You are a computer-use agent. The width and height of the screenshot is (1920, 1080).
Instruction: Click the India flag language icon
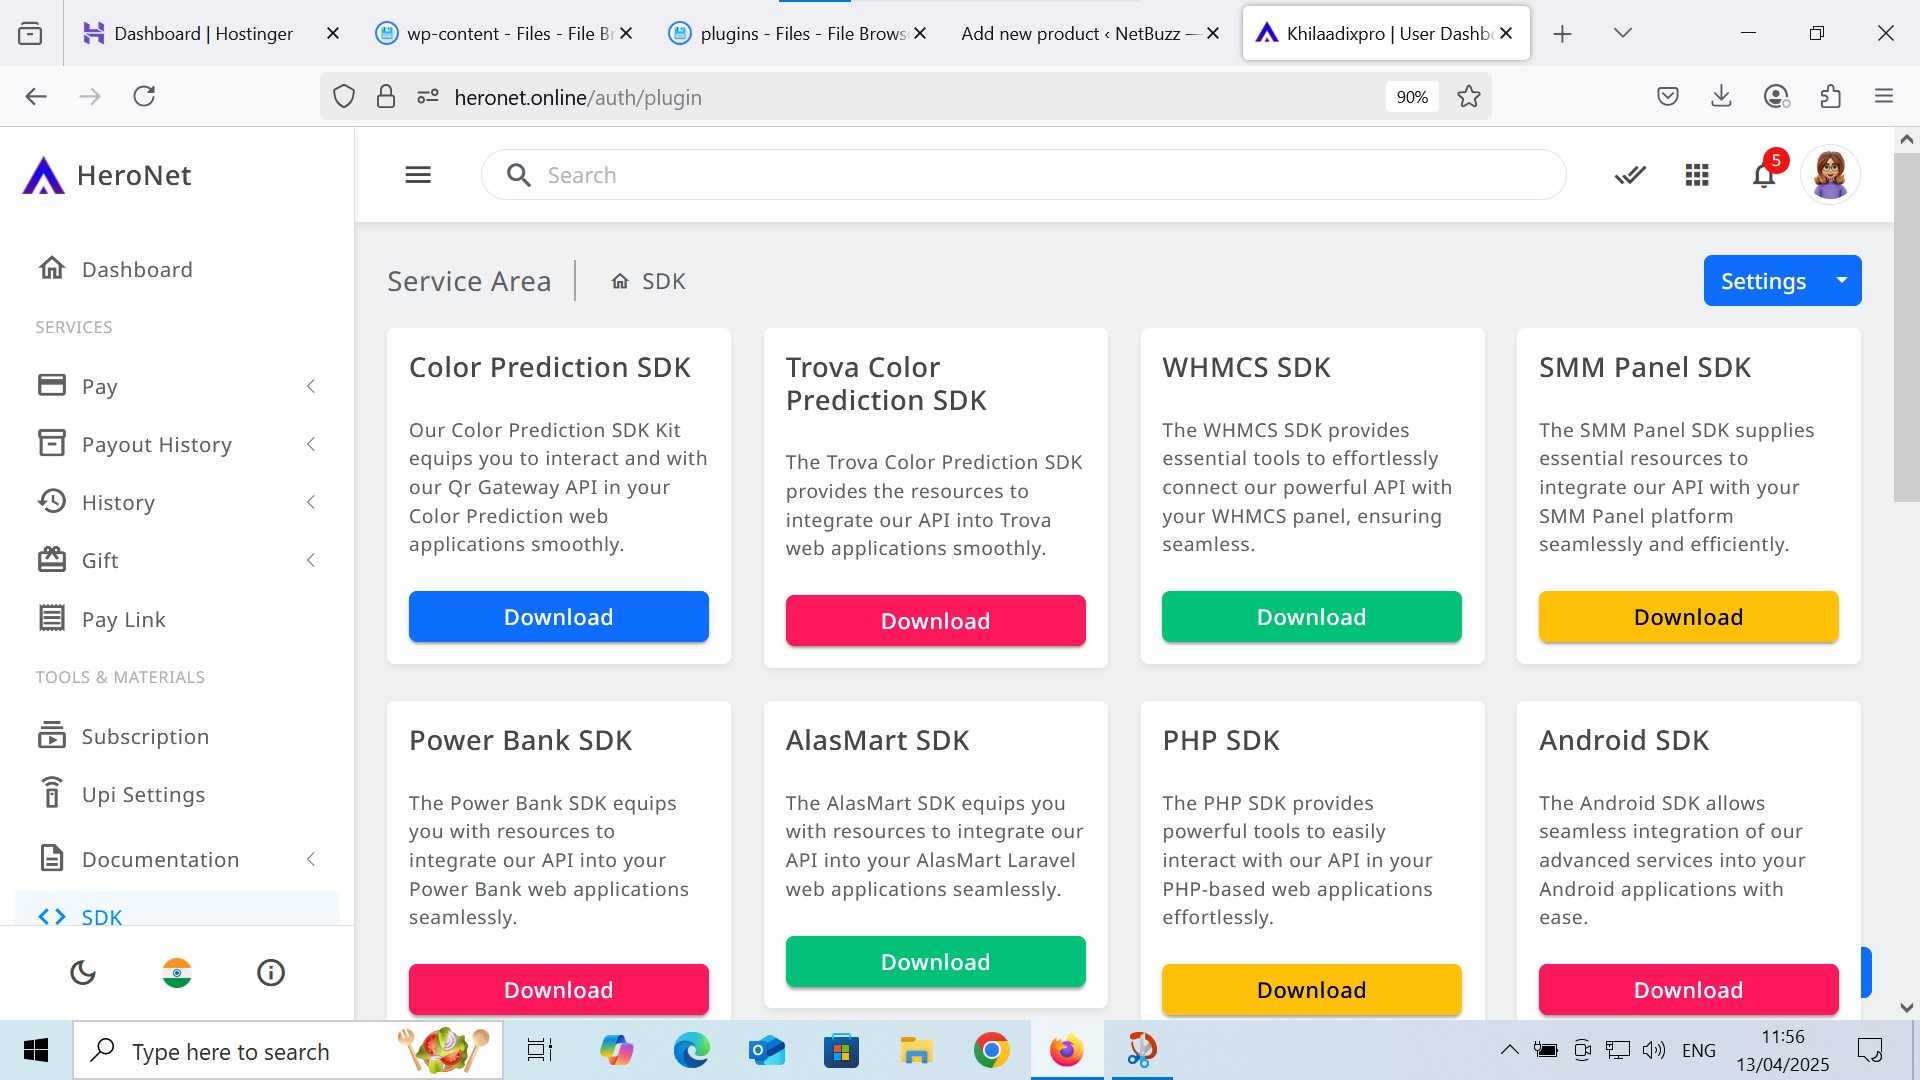pyautogui.click(x=177, y=972)
